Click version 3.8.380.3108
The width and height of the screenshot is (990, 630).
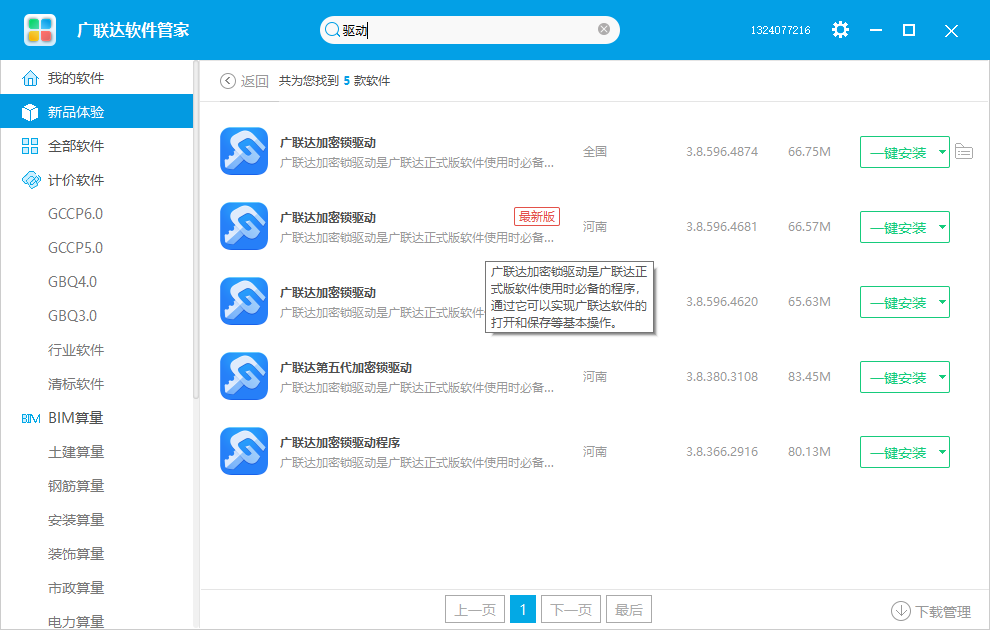coord(722,377)
